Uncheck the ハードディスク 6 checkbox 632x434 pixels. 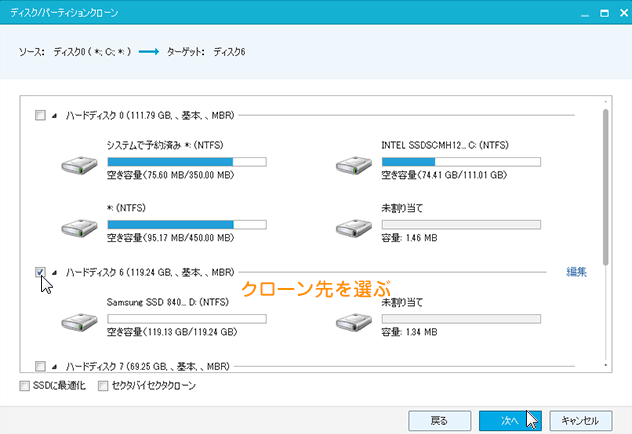40,272
